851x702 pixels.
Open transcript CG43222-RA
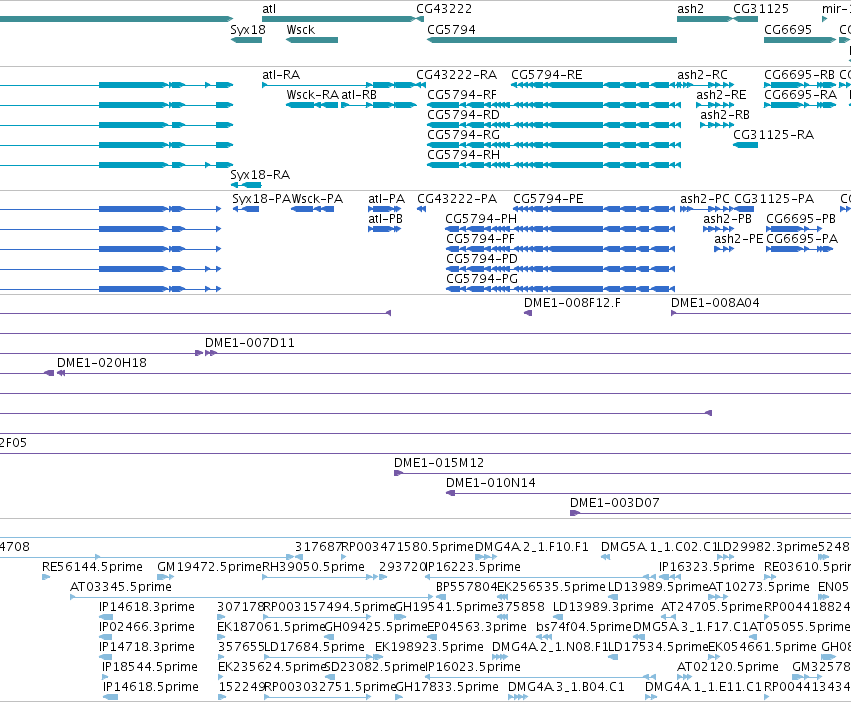(x=456, y=75)
